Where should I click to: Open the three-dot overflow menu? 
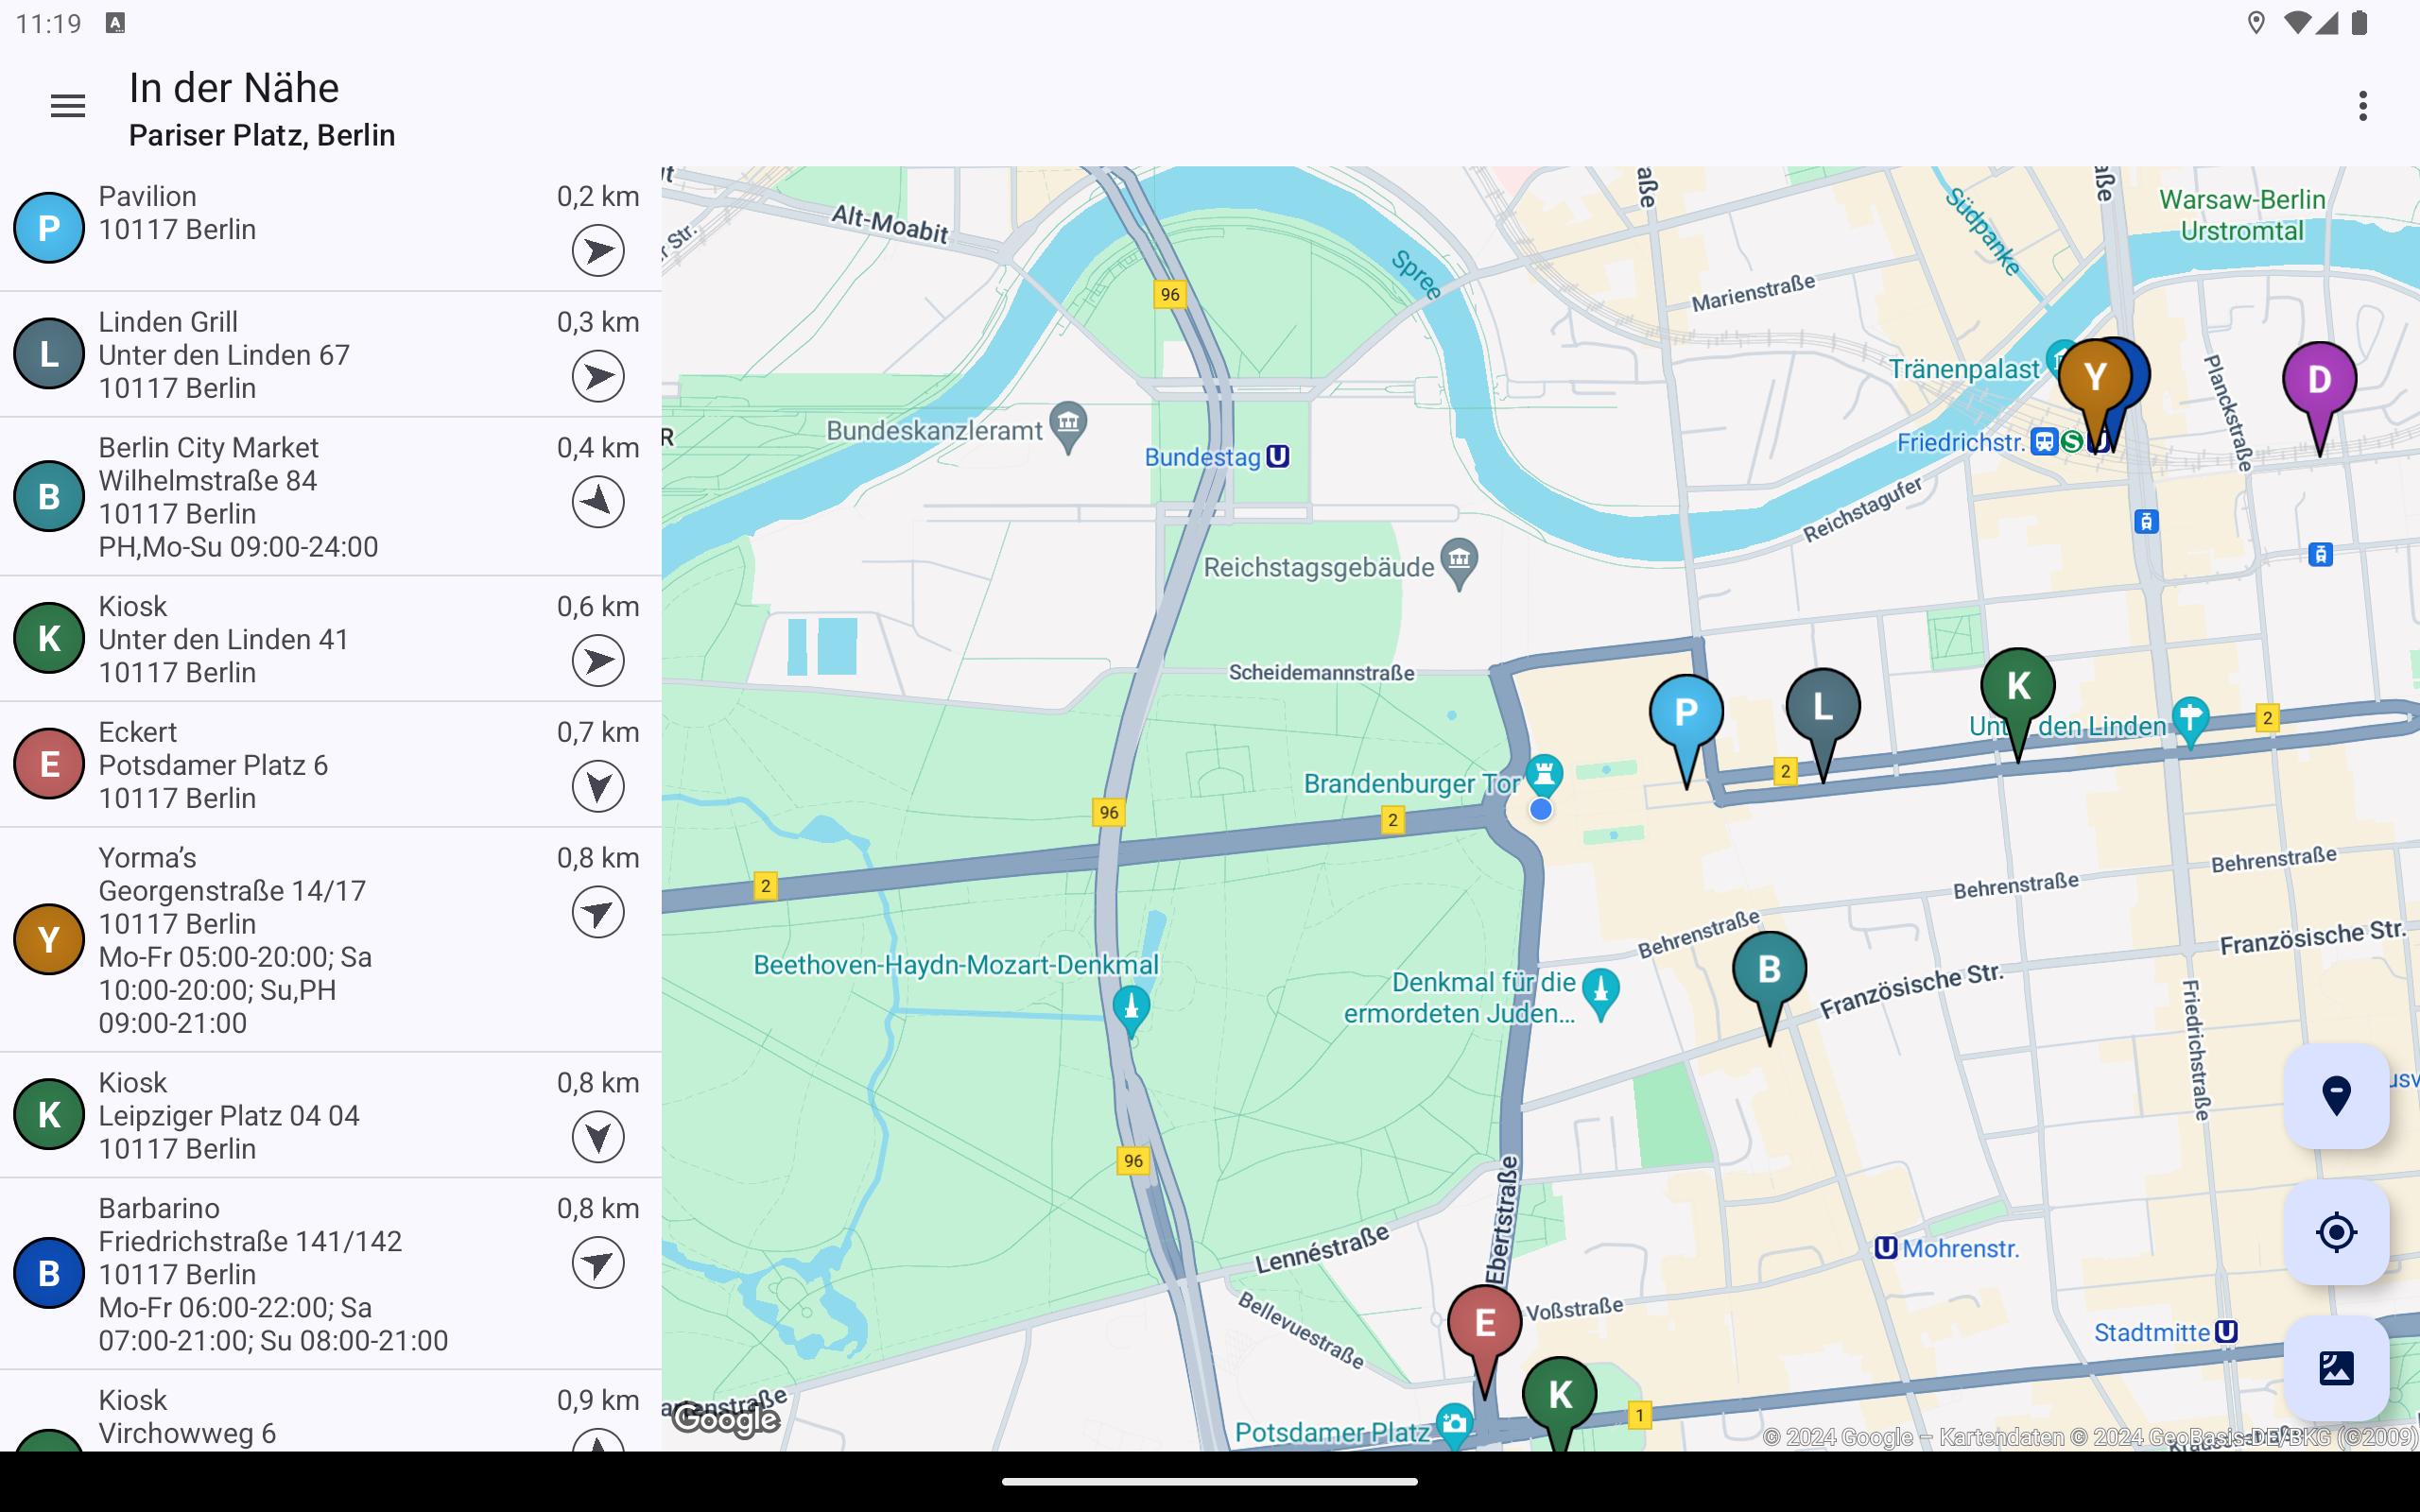tap(2363, 106)
